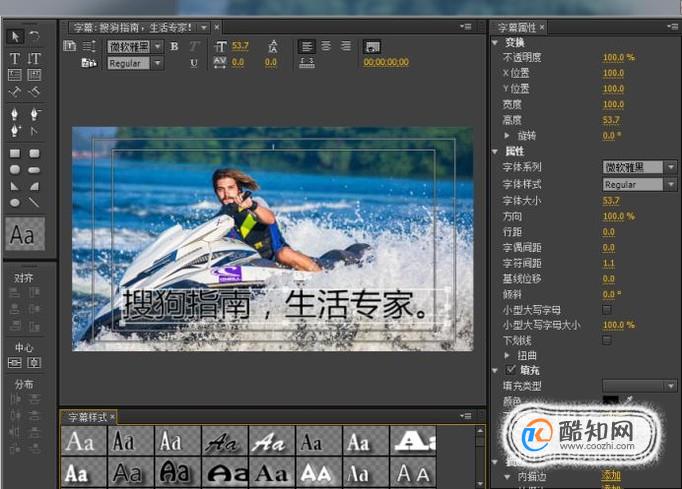Select the arrow Selection tool
Image resolution: width=682 pixels, height=489 pixels.
pos(15,37)
